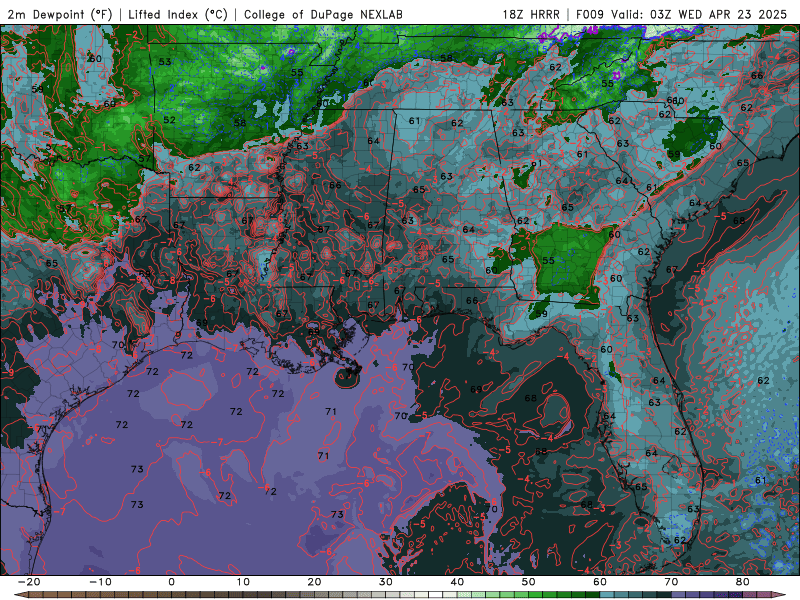Click the -20 label on the color scale

29,582
